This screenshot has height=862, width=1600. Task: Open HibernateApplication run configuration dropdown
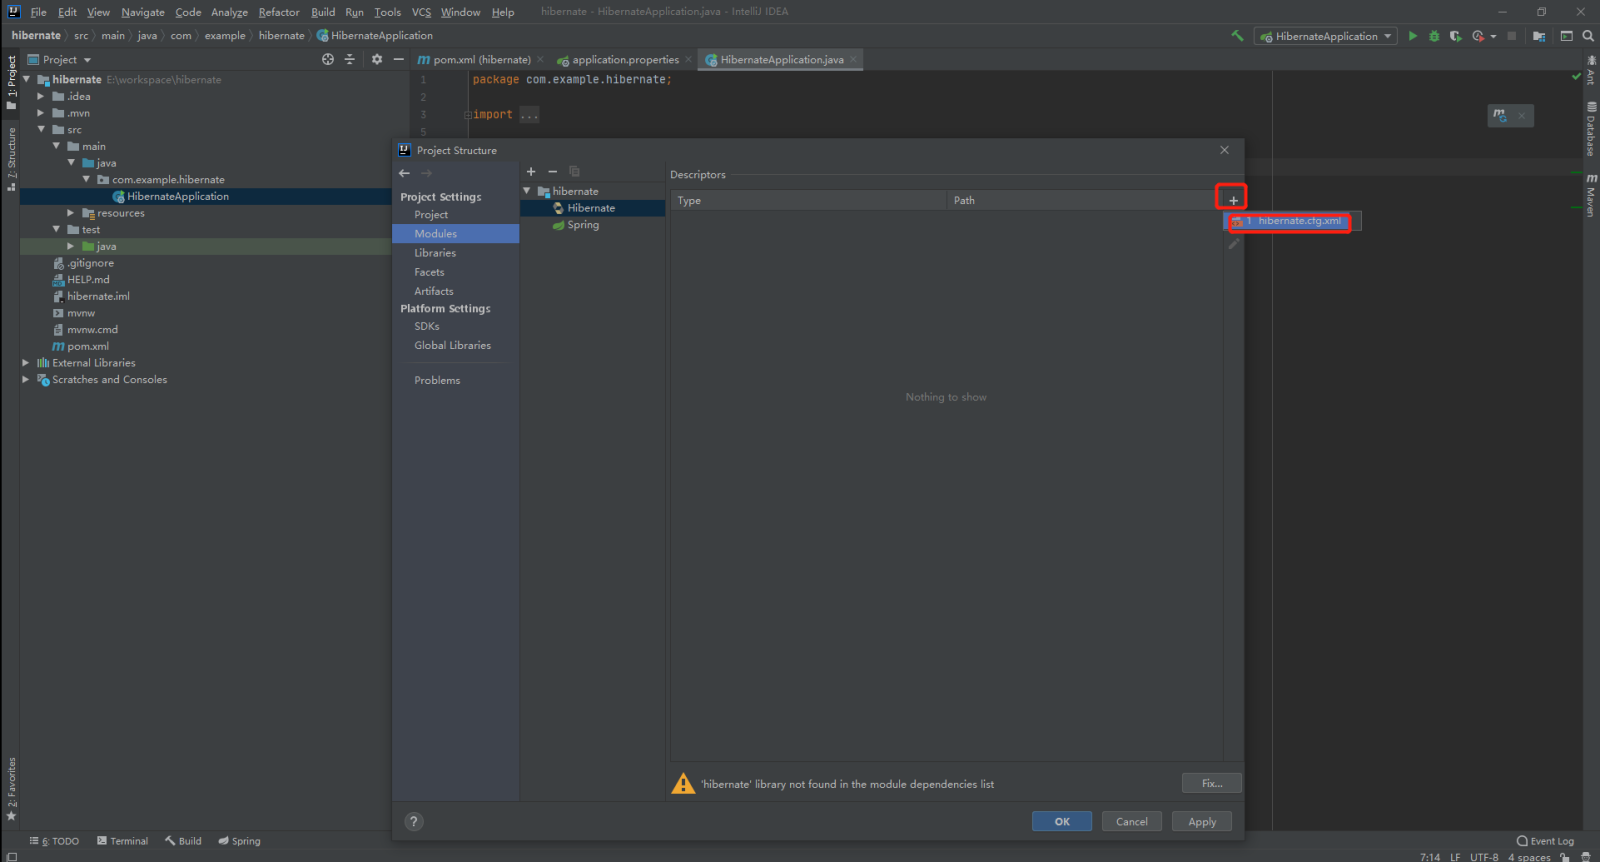coord(1326,36)
